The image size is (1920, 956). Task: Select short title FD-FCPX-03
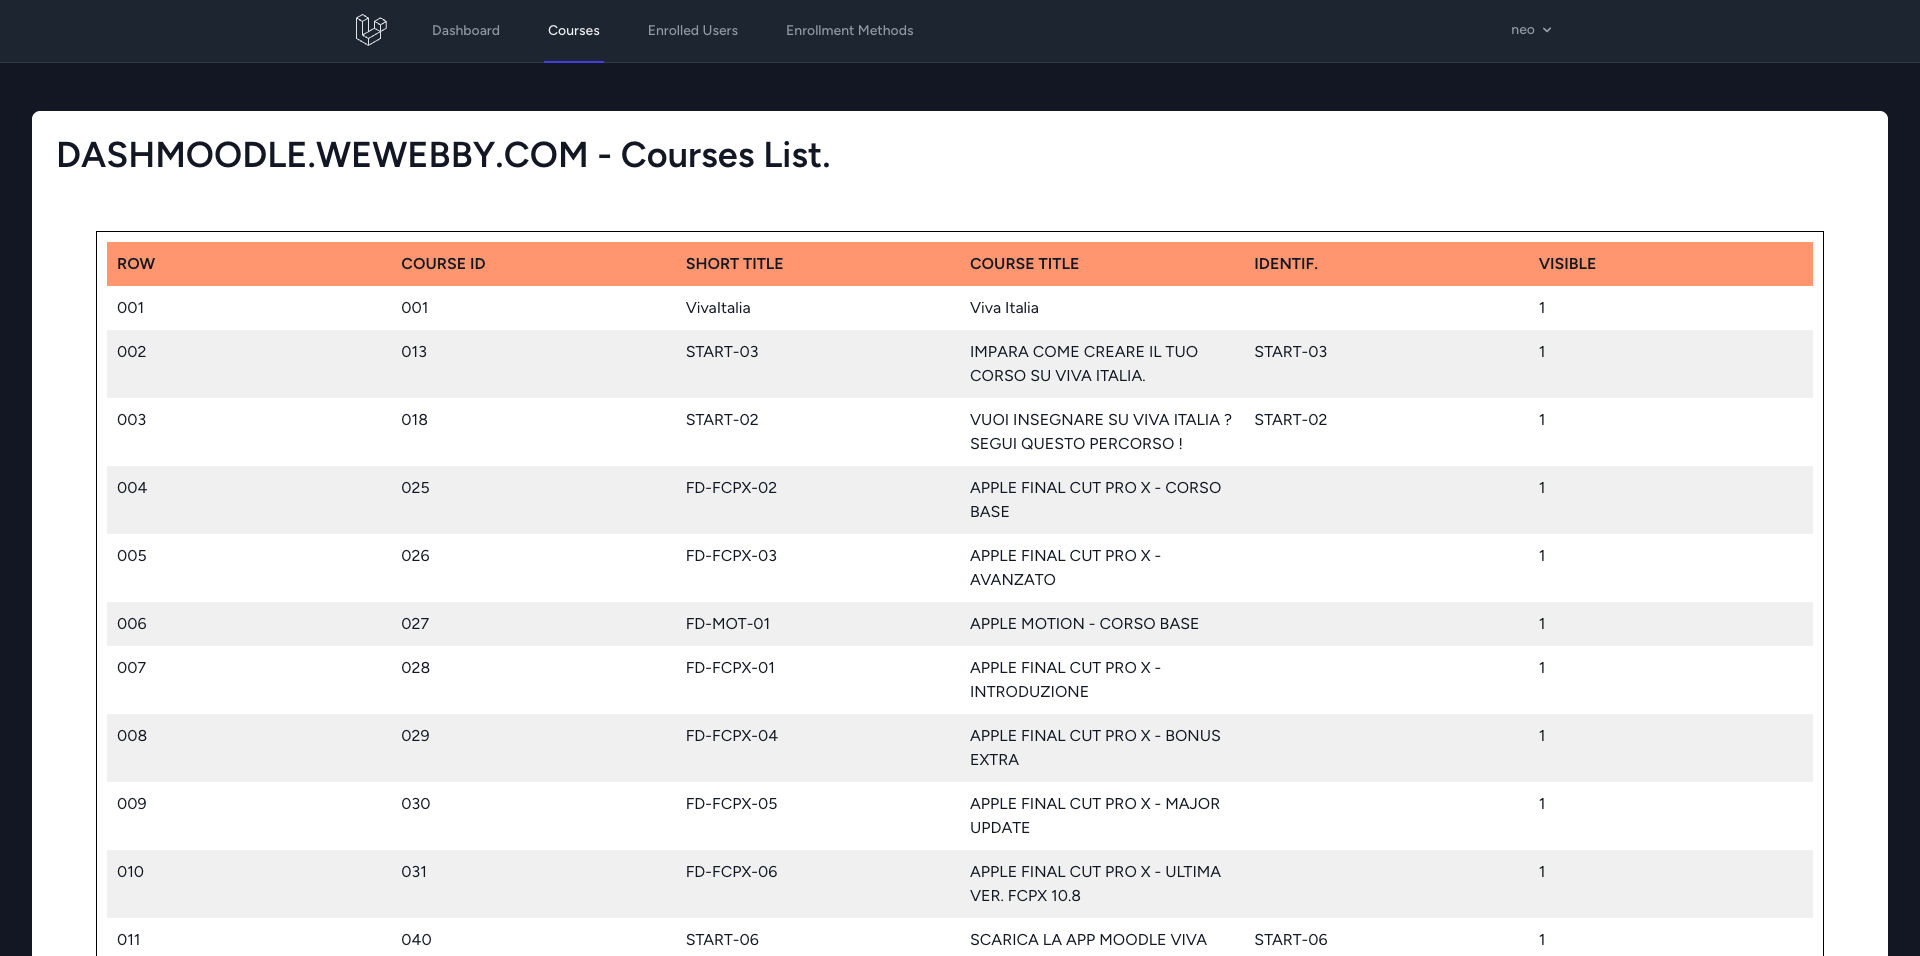pos(731,556)
